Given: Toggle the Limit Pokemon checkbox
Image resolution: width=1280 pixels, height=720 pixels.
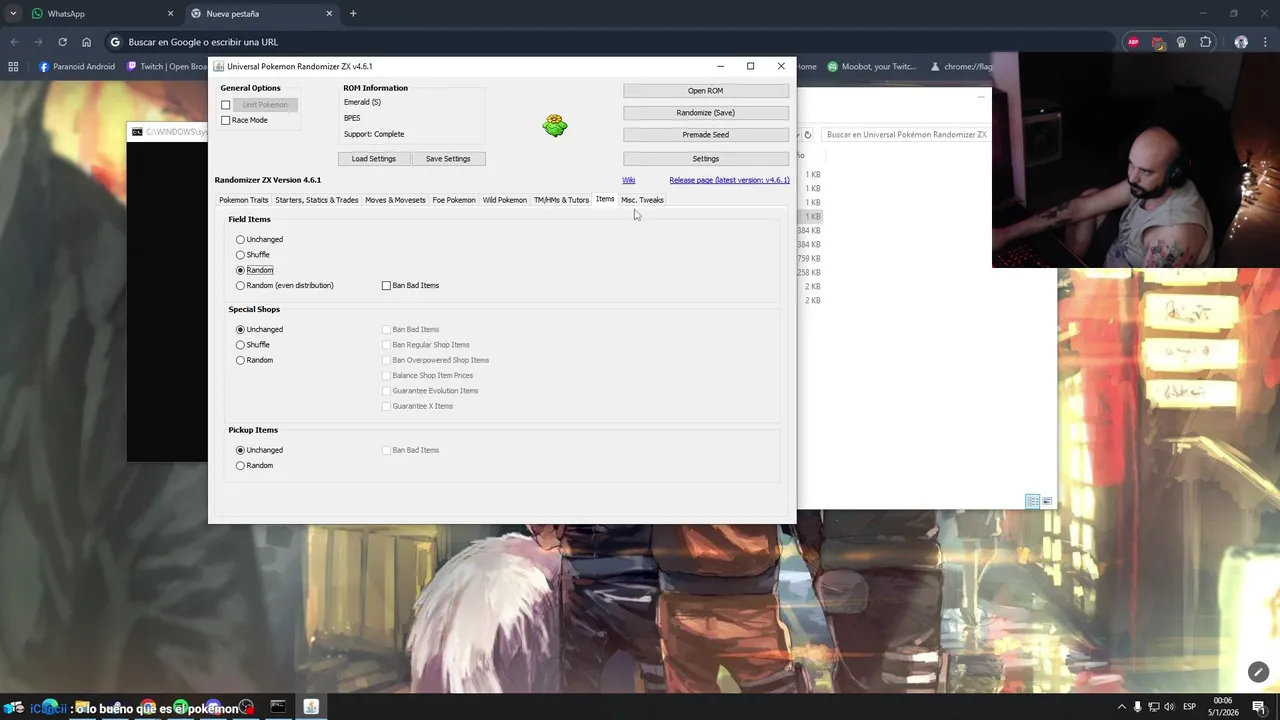Looking at the screenshot, I should 226,105.
